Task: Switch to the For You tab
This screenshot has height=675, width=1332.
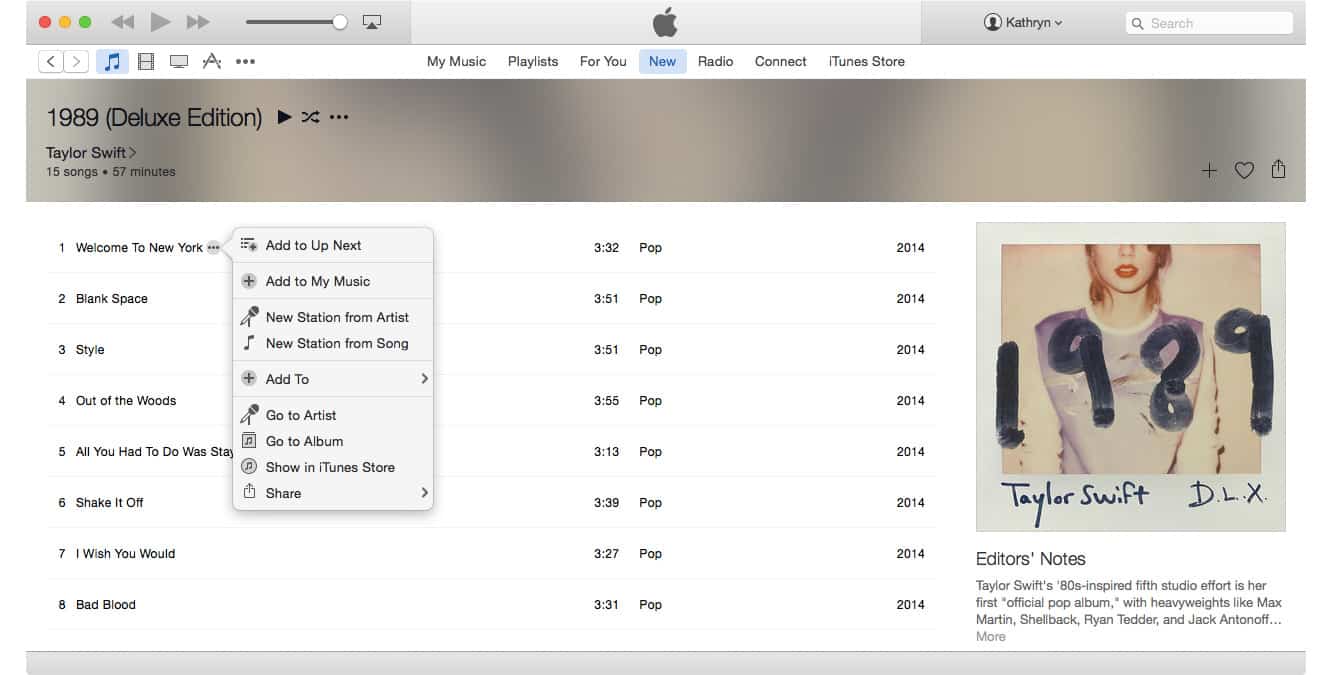Action: (x=603, y=61)
